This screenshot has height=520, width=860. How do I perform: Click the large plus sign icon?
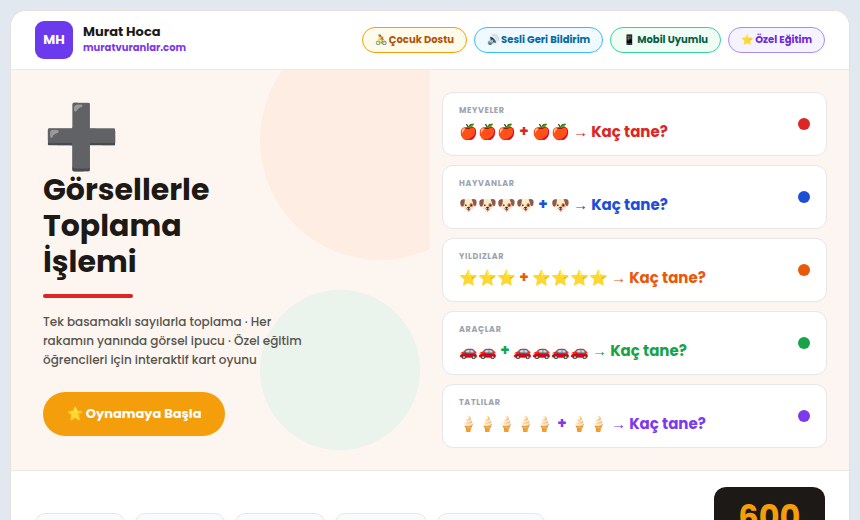coord(81,137)
